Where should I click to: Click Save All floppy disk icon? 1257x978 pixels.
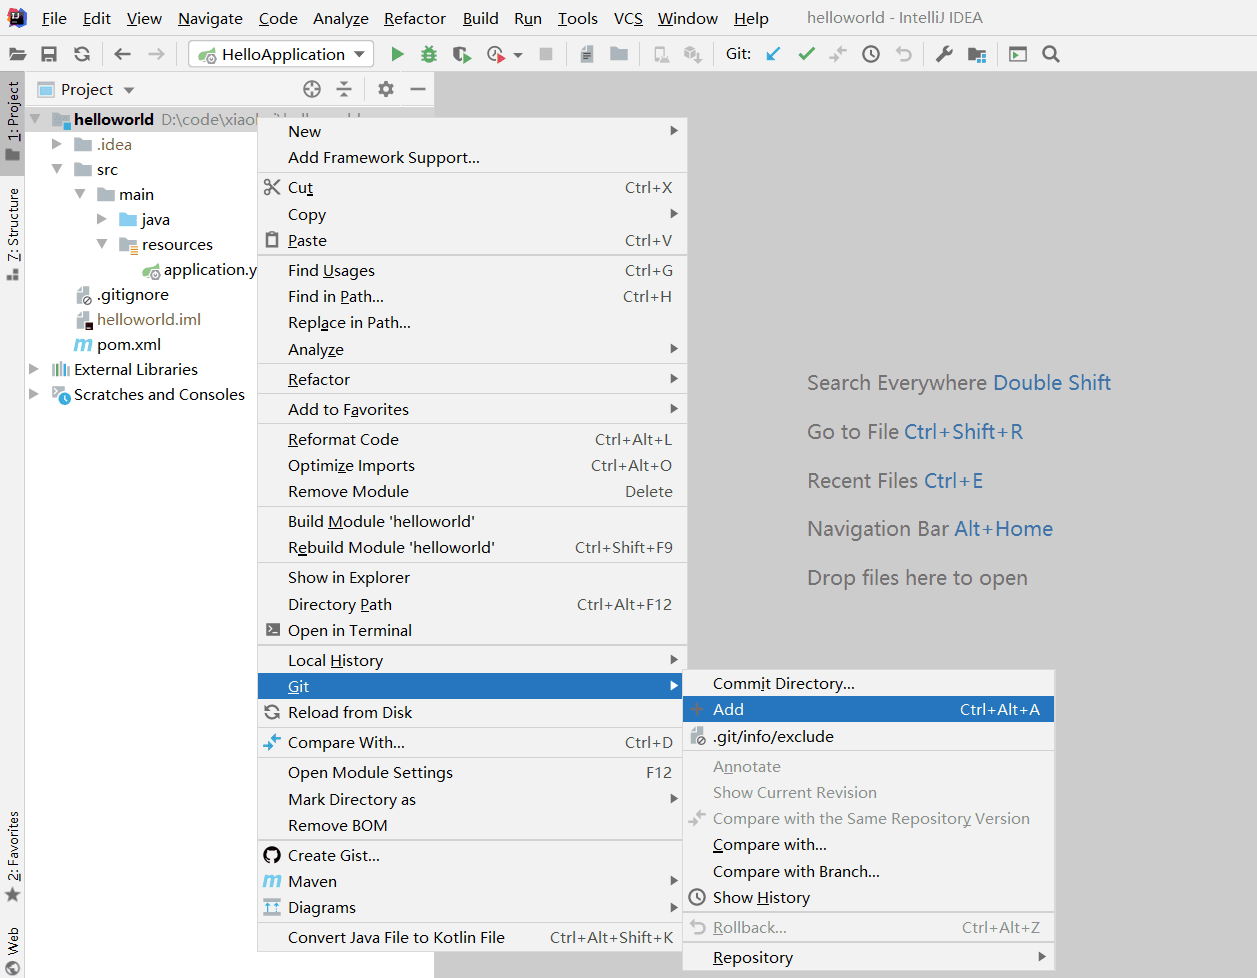coord(49,54)
